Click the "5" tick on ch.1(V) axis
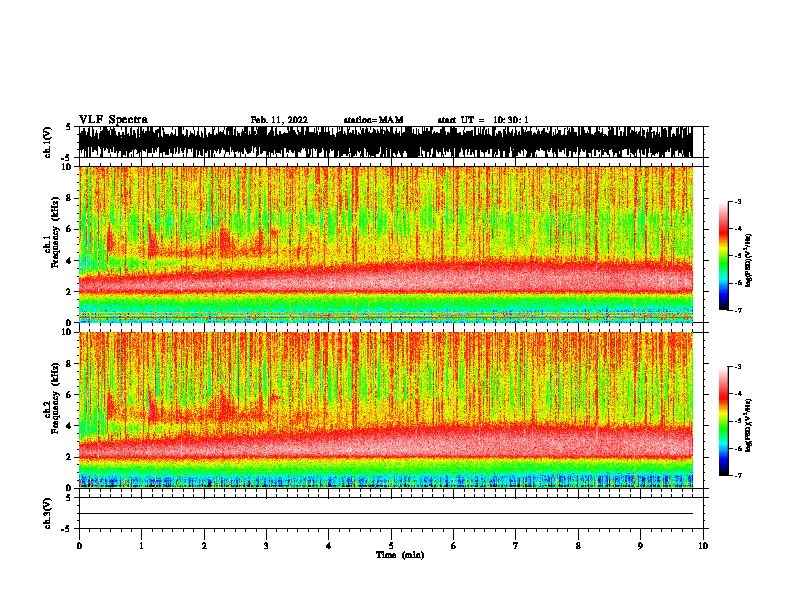This screenshot has width=792, height=612. (x=69, y=127)
